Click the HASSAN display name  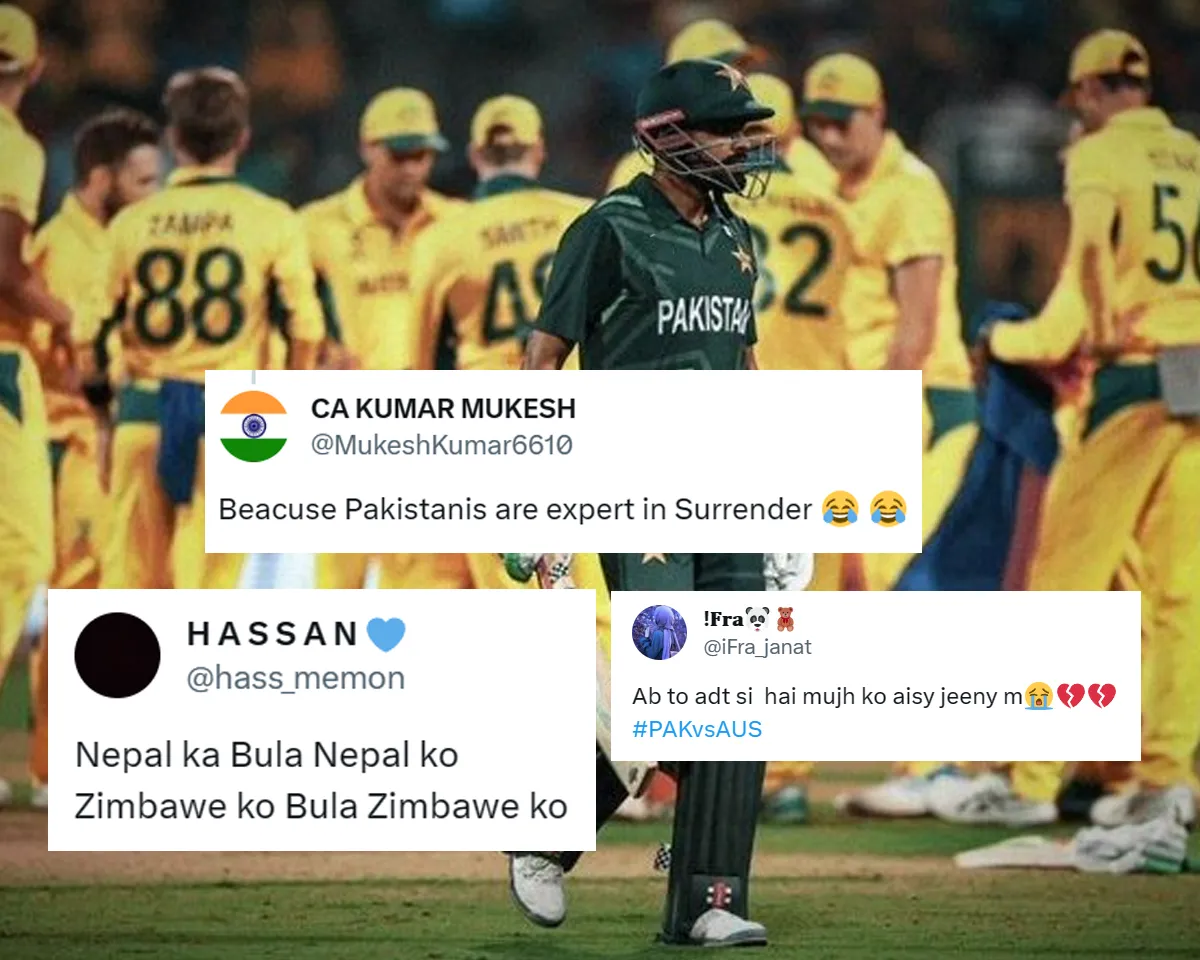(x=272, y=634)
